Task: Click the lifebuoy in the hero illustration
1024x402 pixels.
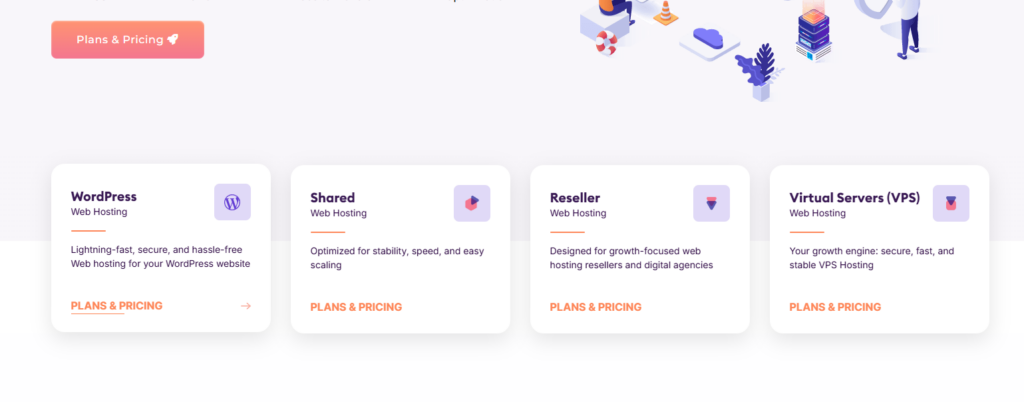Action: [x=607, y=43]
